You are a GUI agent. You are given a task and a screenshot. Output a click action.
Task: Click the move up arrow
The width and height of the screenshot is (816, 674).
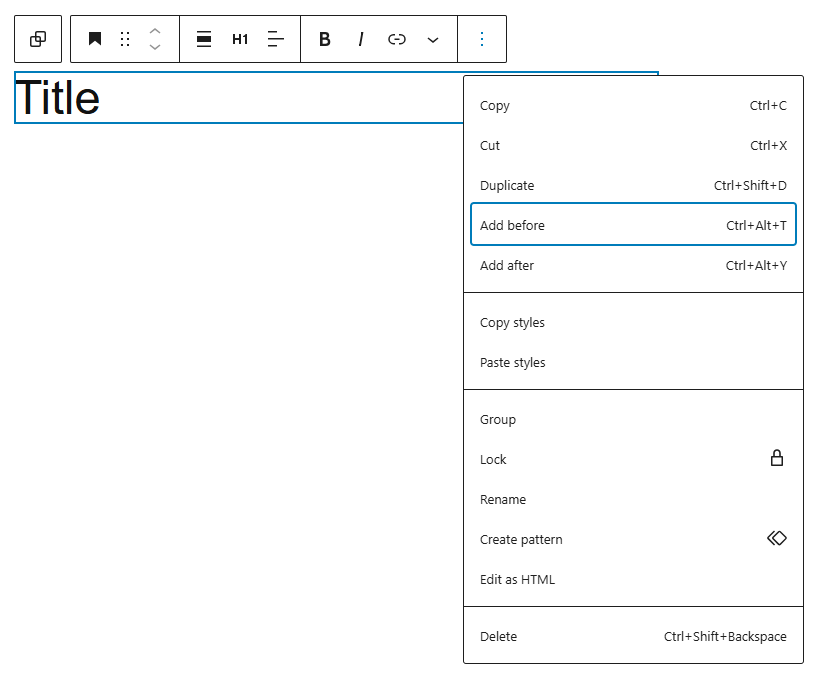pyautogui.click(x=155, y=31)
